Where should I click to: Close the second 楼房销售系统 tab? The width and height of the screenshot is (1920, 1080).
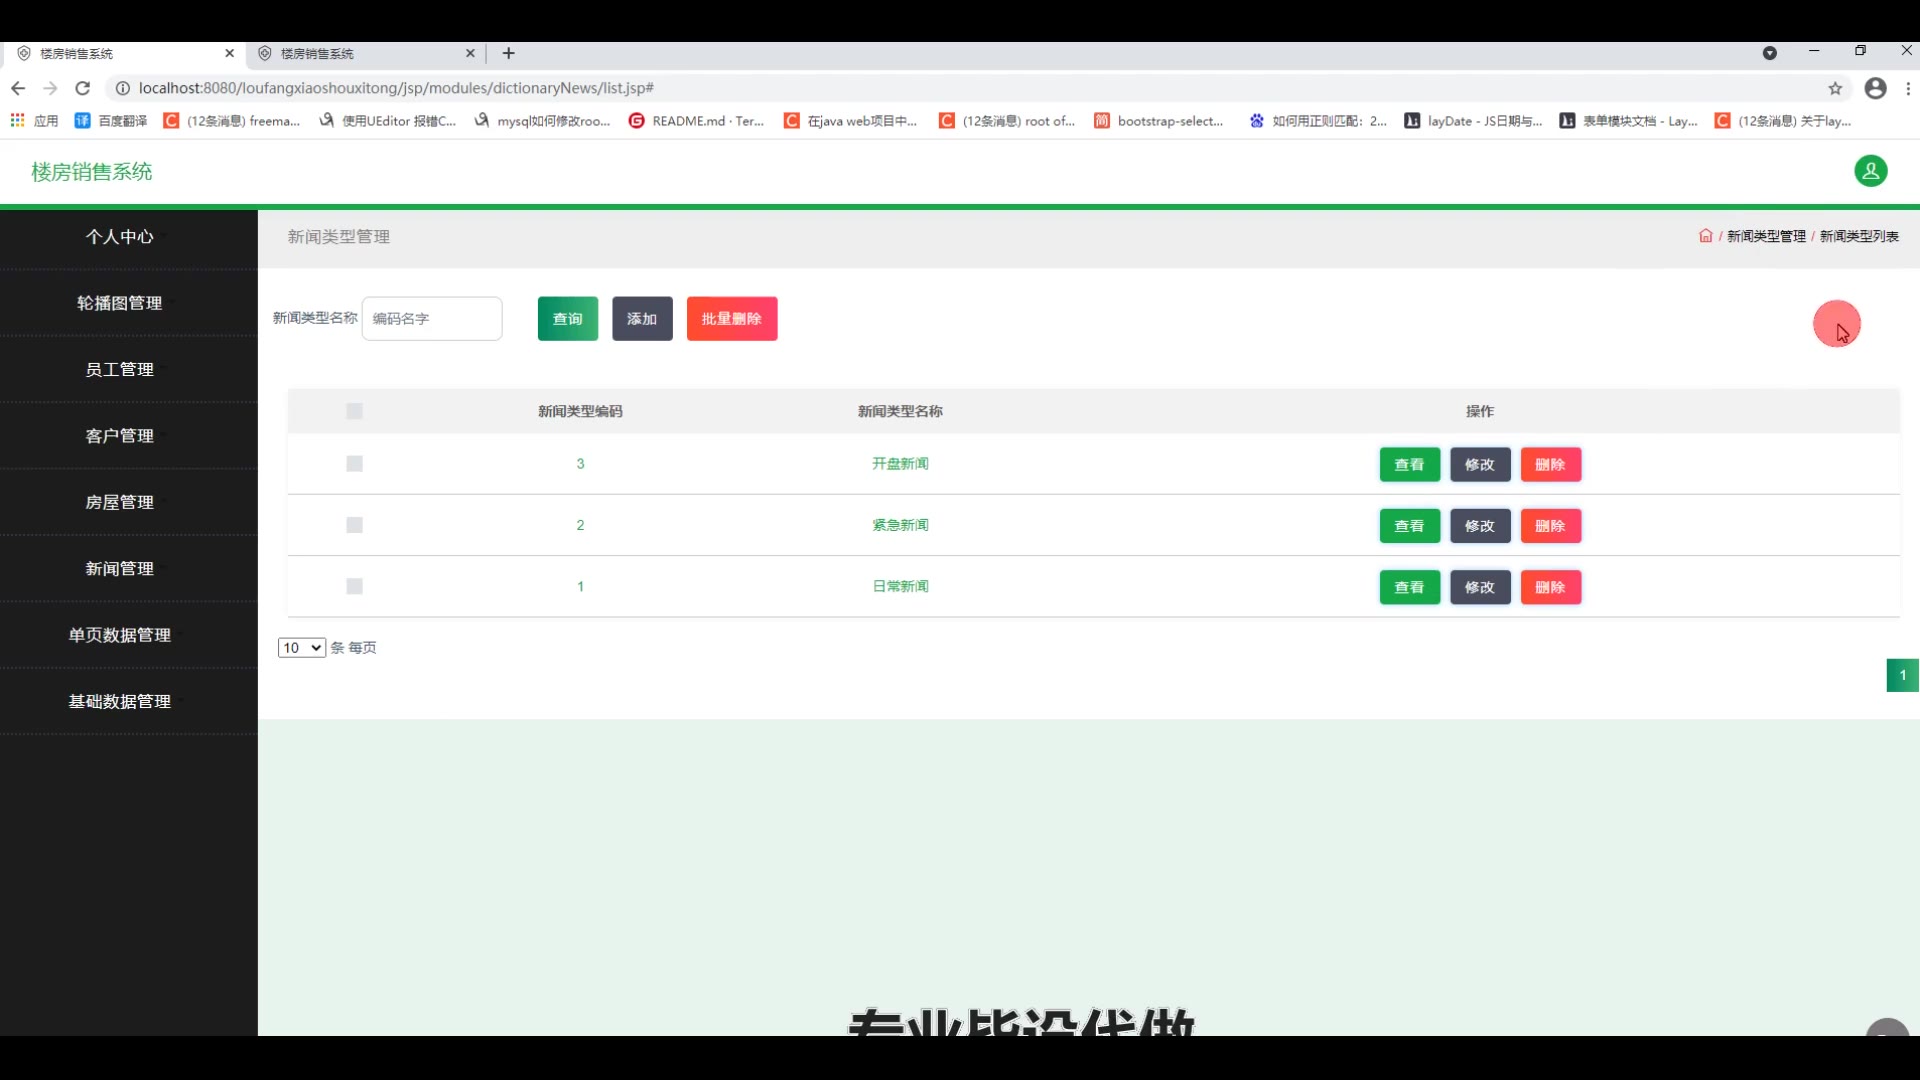470,53
